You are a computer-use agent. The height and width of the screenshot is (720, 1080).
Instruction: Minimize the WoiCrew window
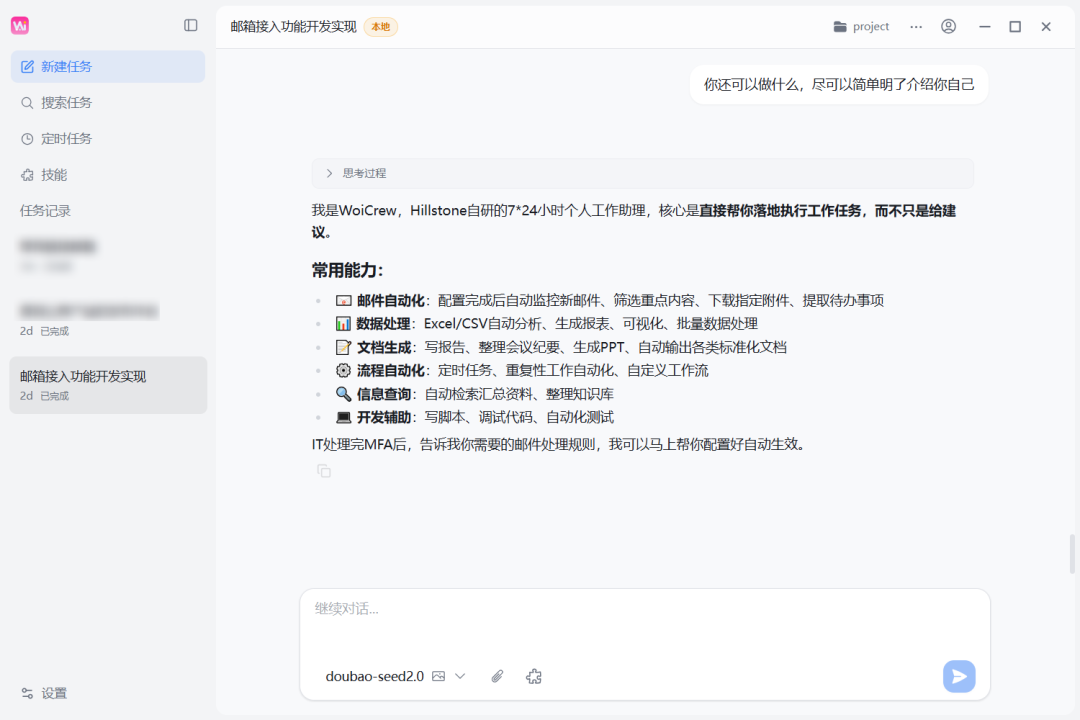985,26
